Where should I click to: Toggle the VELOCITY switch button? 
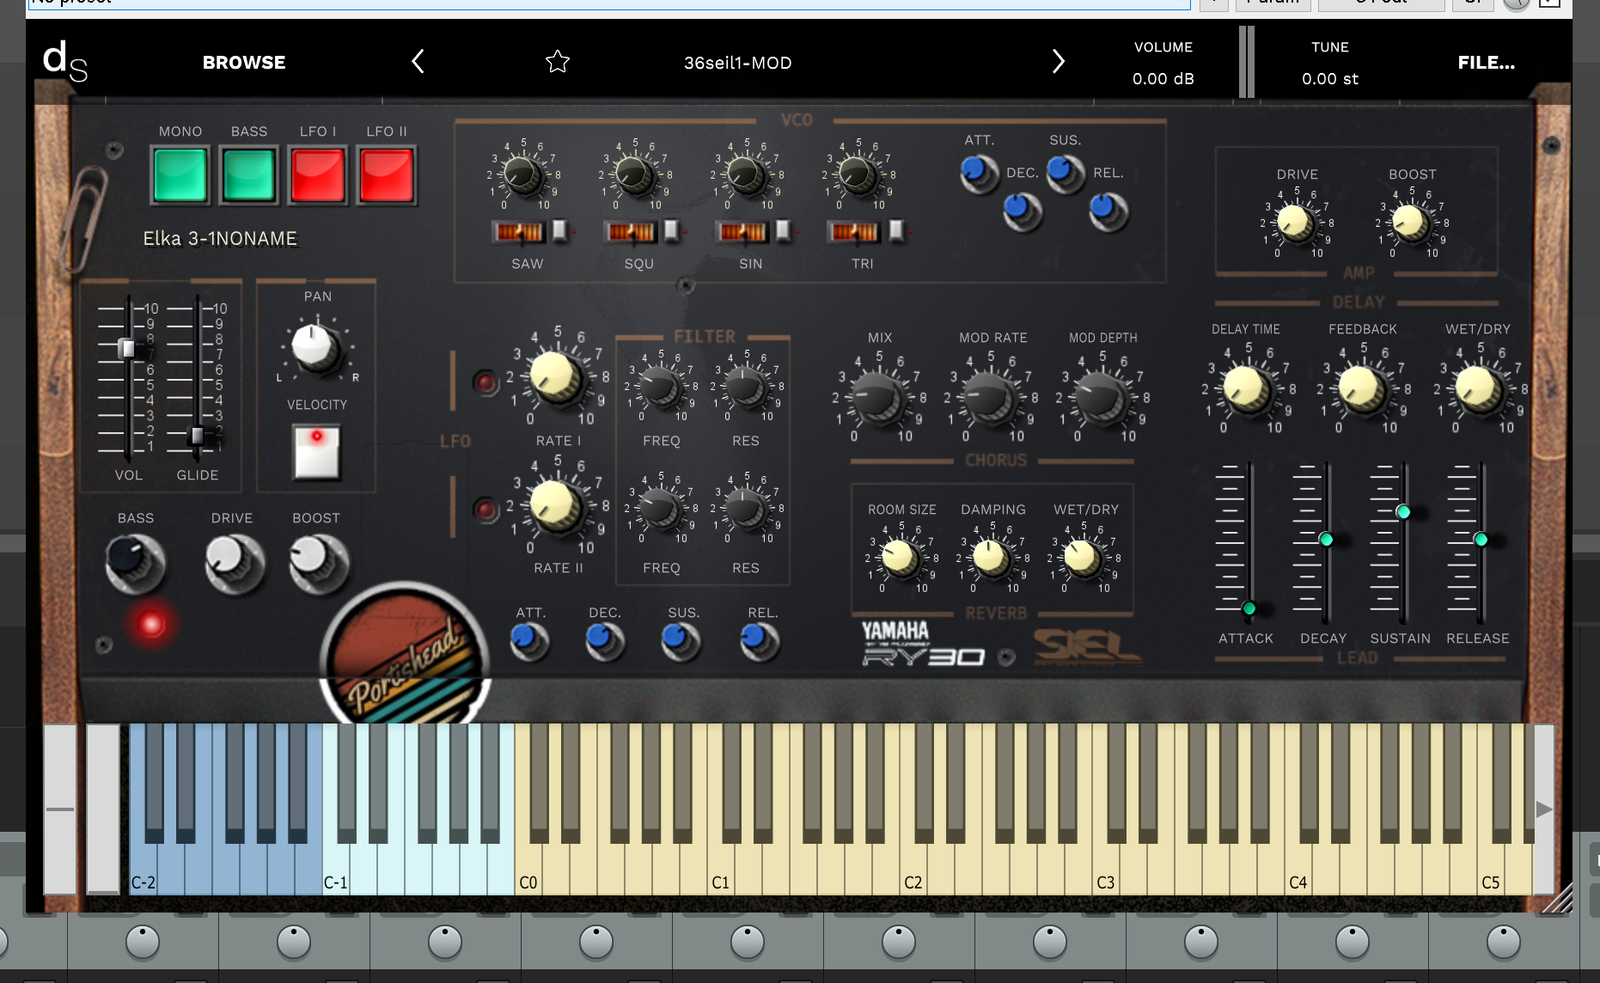[x=316, y=452]
